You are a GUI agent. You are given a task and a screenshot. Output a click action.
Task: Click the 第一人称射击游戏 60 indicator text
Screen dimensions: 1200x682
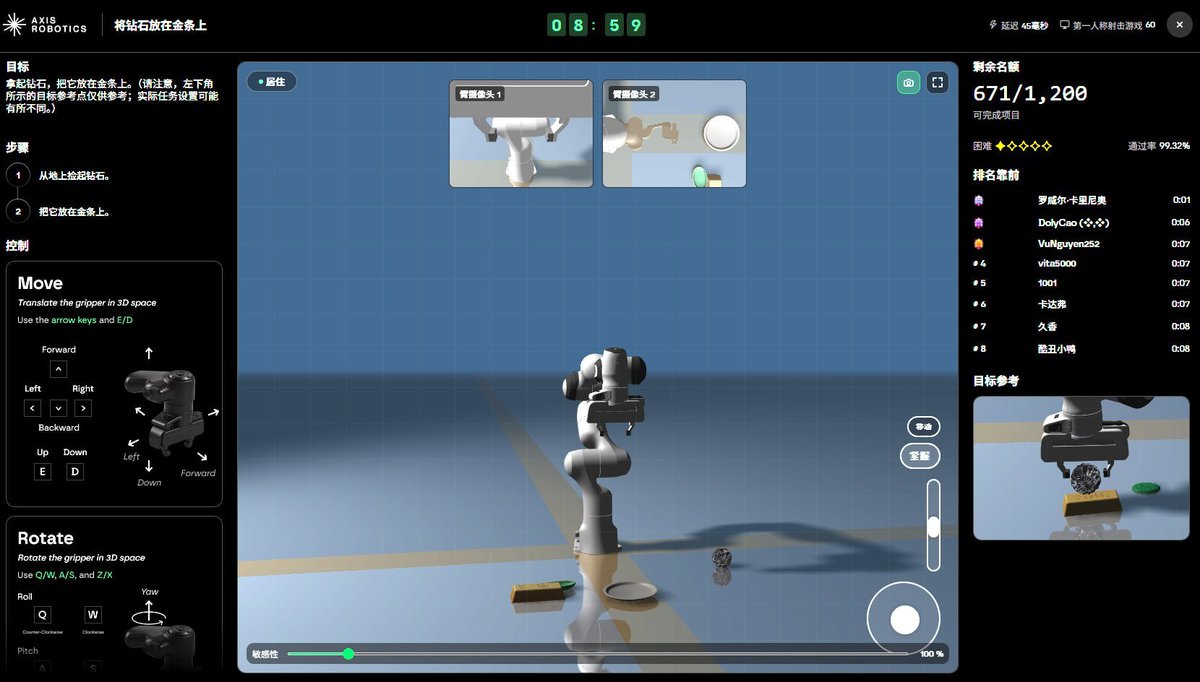coord(1114,25)
